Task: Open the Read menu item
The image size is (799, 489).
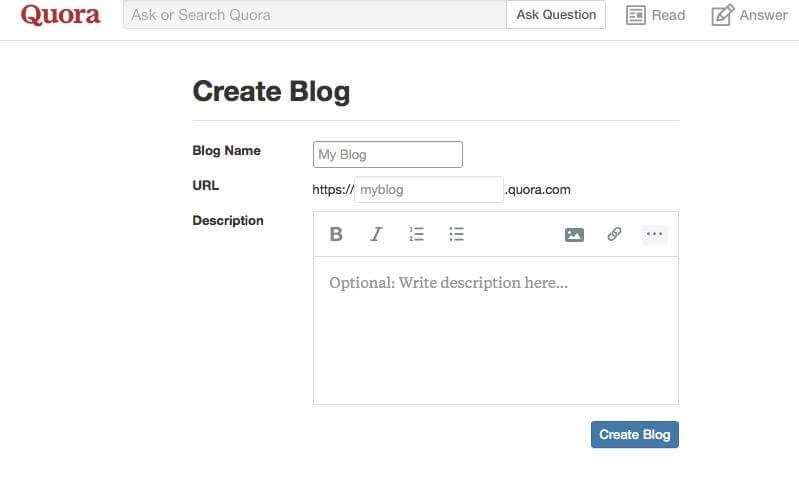Action: pyautogui.click(x=655, y=15)
